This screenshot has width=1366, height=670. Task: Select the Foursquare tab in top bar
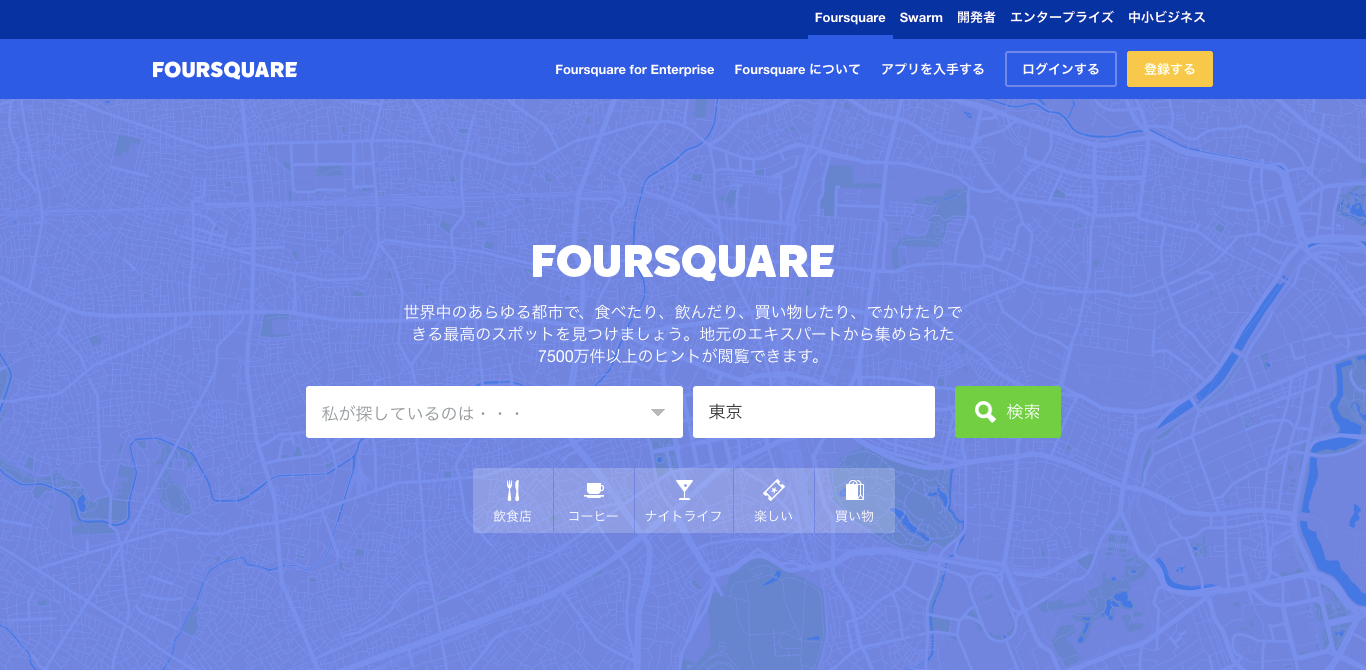click(850, 18)
